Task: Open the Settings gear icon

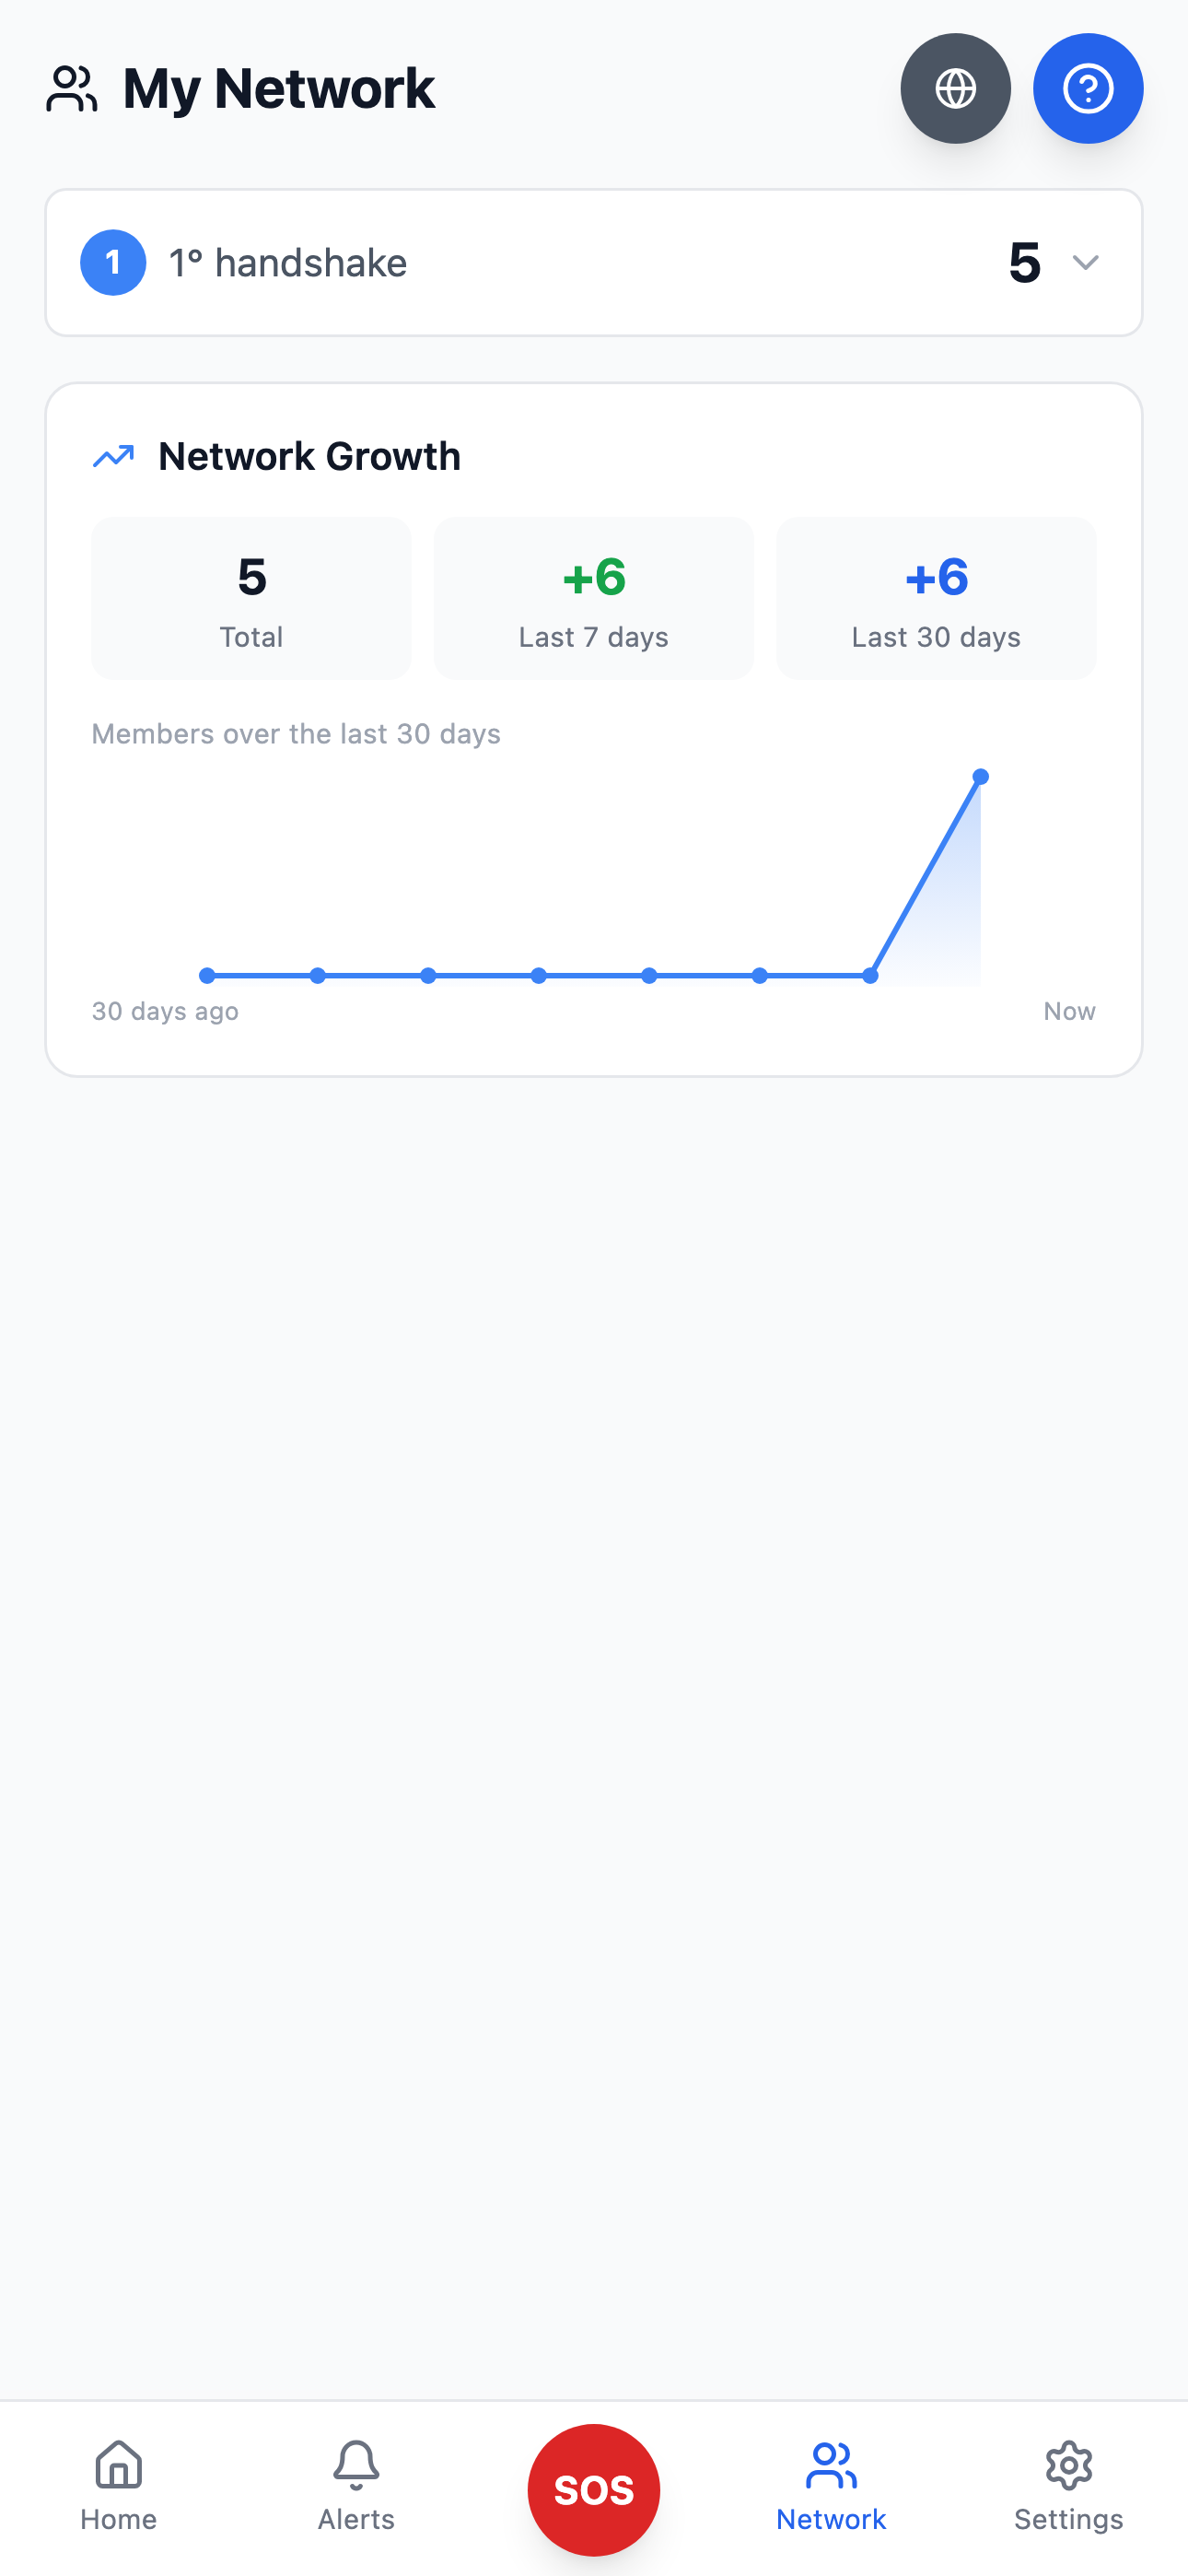Action: (1069, 2465)
